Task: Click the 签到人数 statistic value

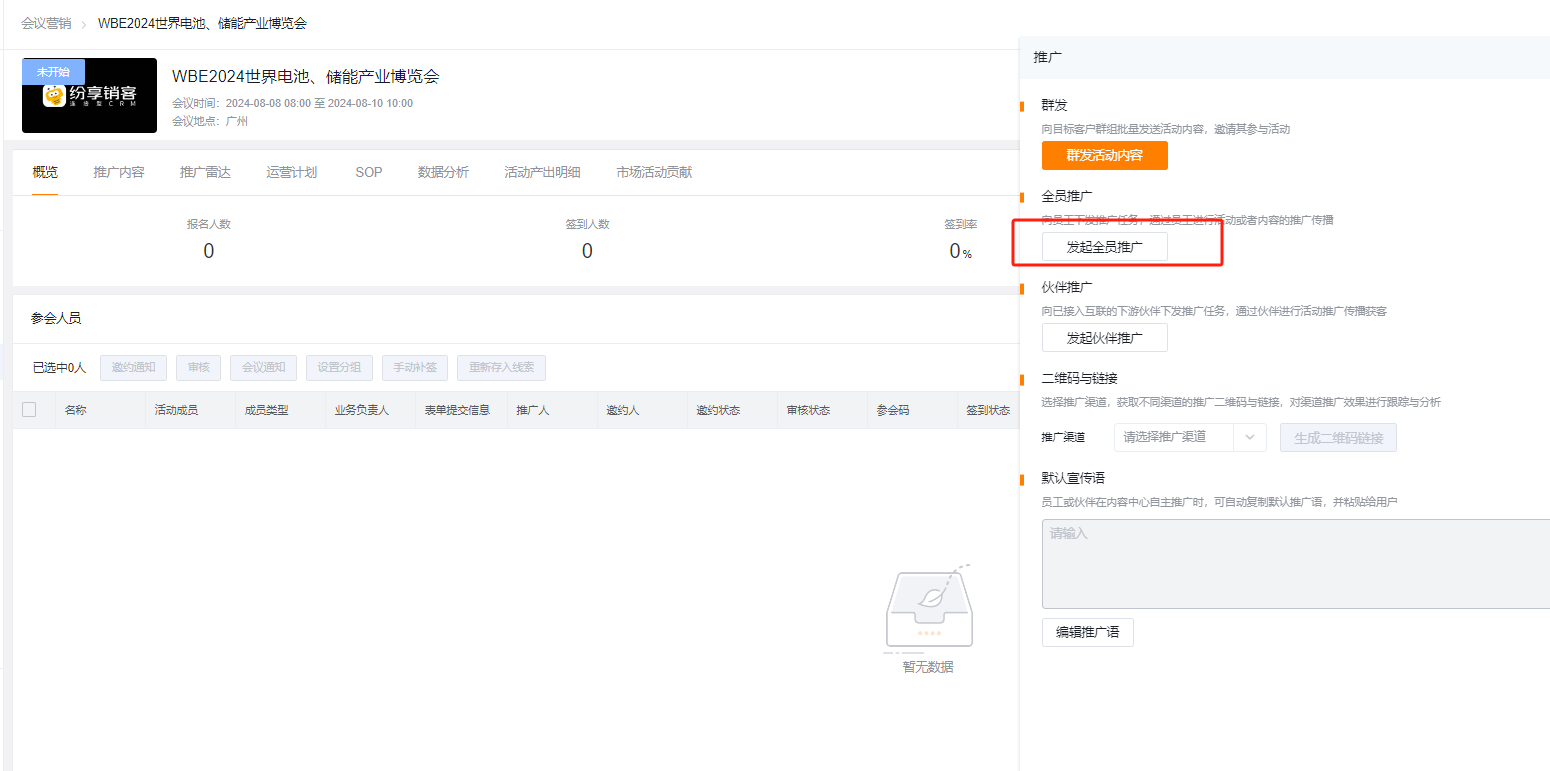Action: [x=587, y=251]
